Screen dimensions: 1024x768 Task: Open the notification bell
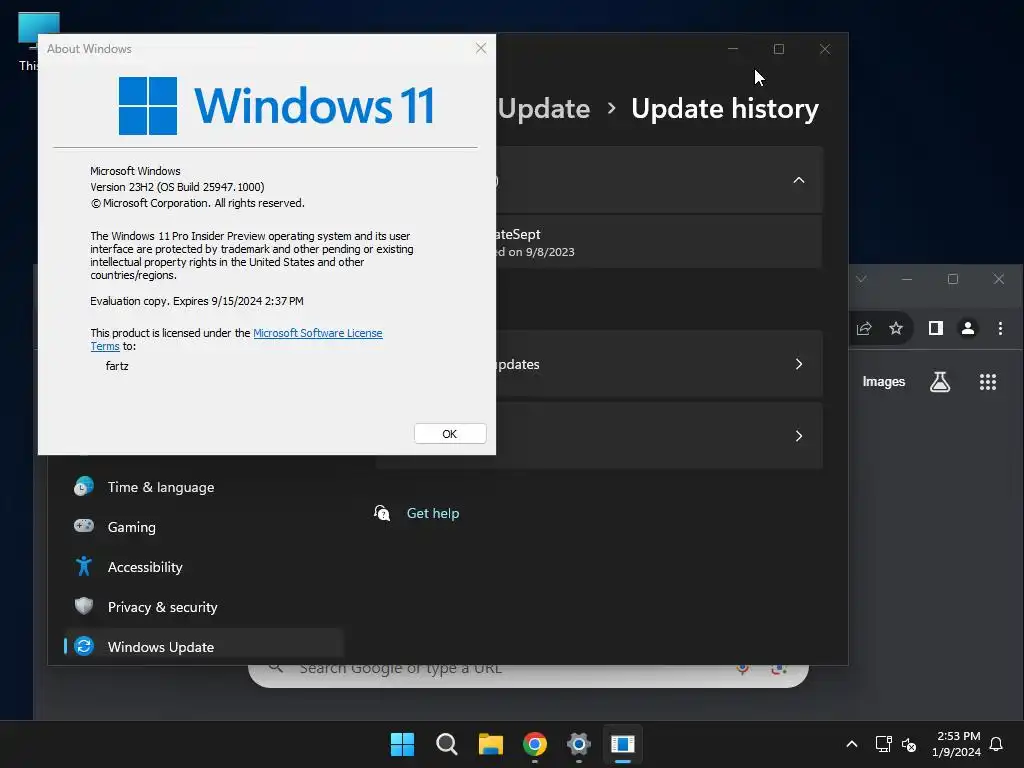pyautogui.click(x=997, y=744)
